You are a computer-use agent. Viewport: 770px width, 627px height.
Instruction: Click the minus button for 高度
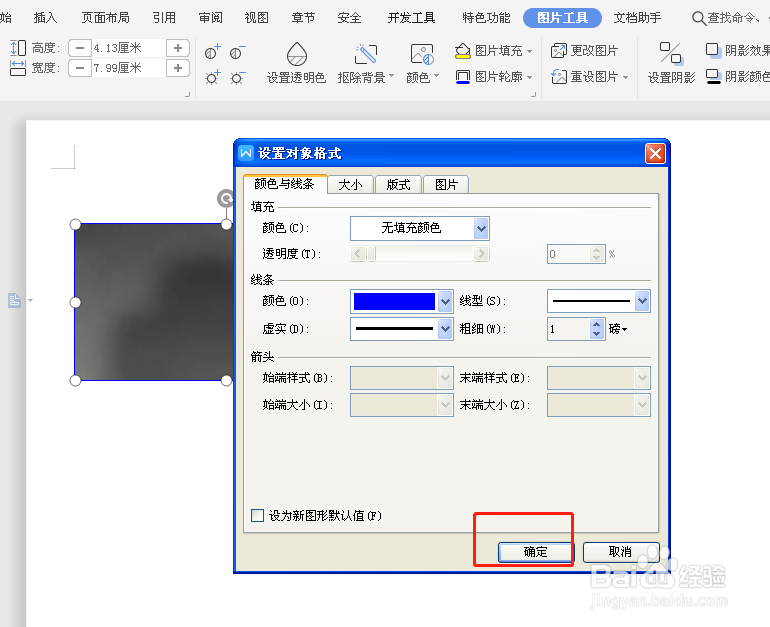[80, 48]
